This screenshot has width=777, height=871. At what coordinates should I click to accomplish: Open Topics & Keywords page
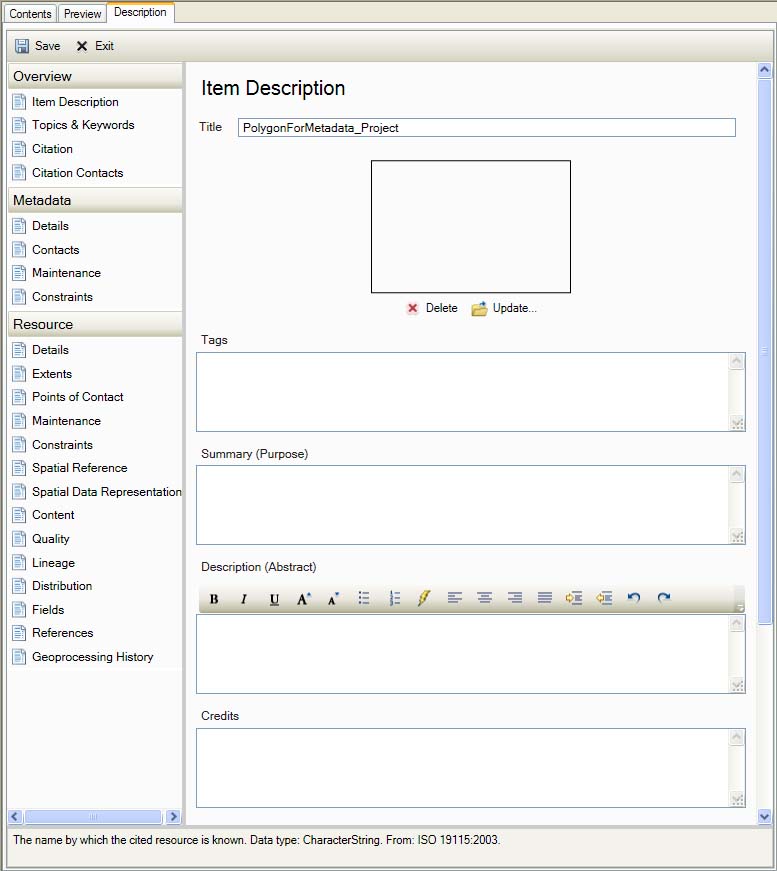pyautogui.click(x=82, y=125)
